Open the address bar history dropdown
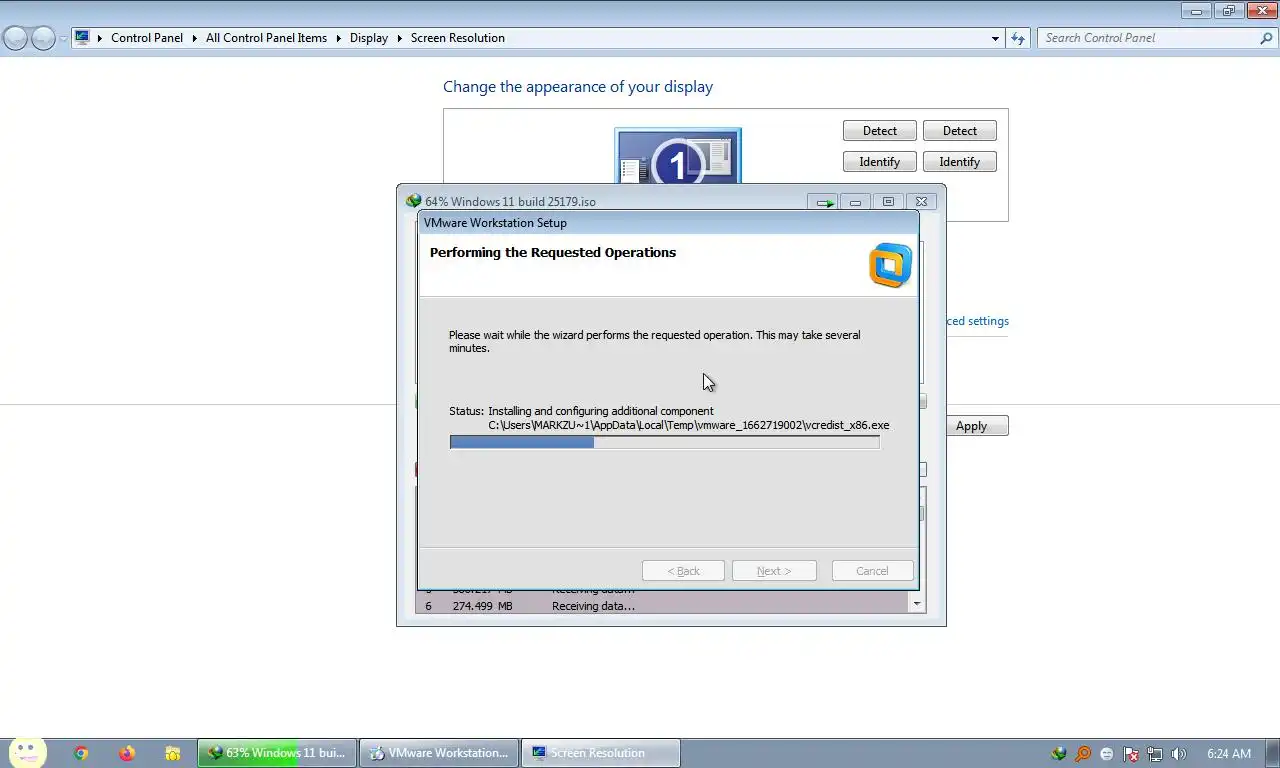The image size is (1280, 768). click(995, 38)
